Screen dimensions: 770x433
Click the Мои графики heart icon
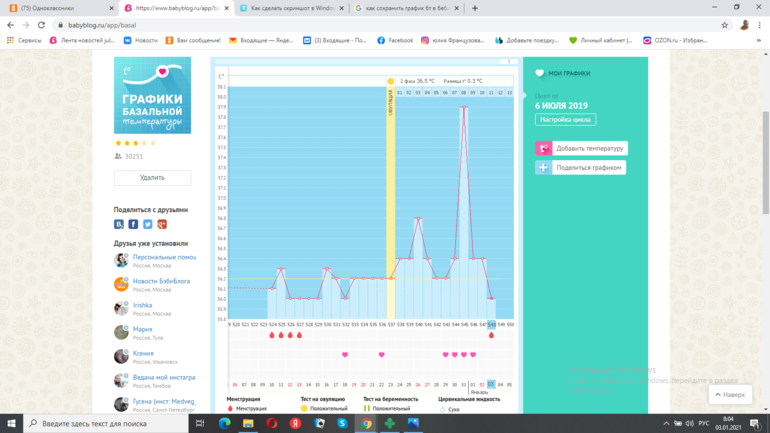click(x=540, y=74)
